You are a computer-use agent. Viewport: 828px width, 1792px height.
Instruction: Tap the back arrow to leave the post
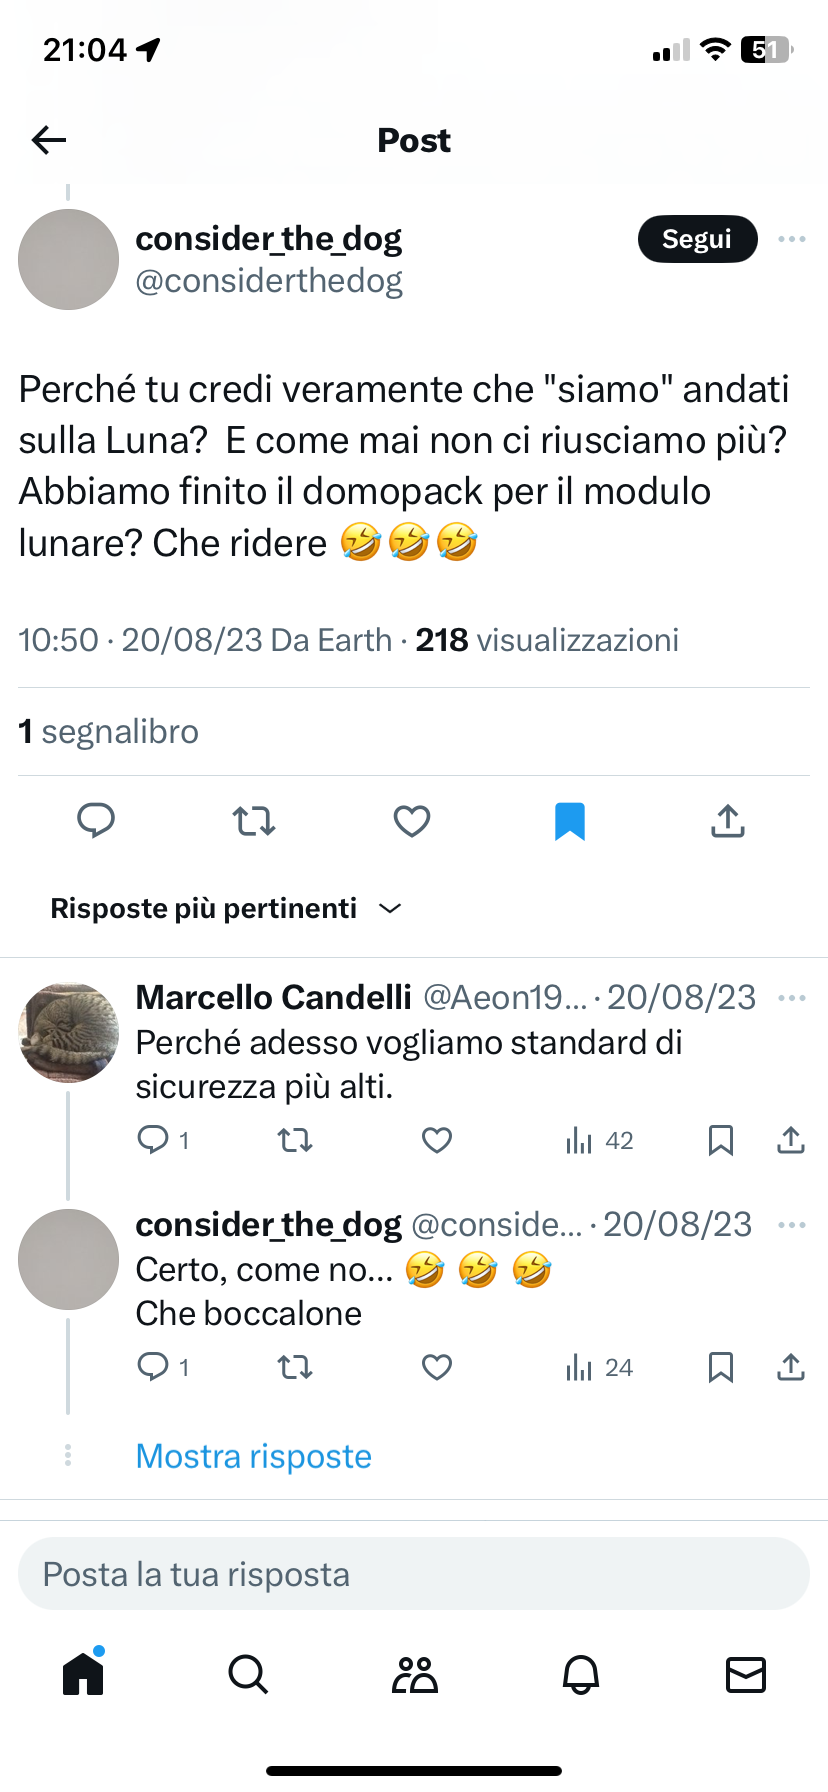tap(49, 140)
